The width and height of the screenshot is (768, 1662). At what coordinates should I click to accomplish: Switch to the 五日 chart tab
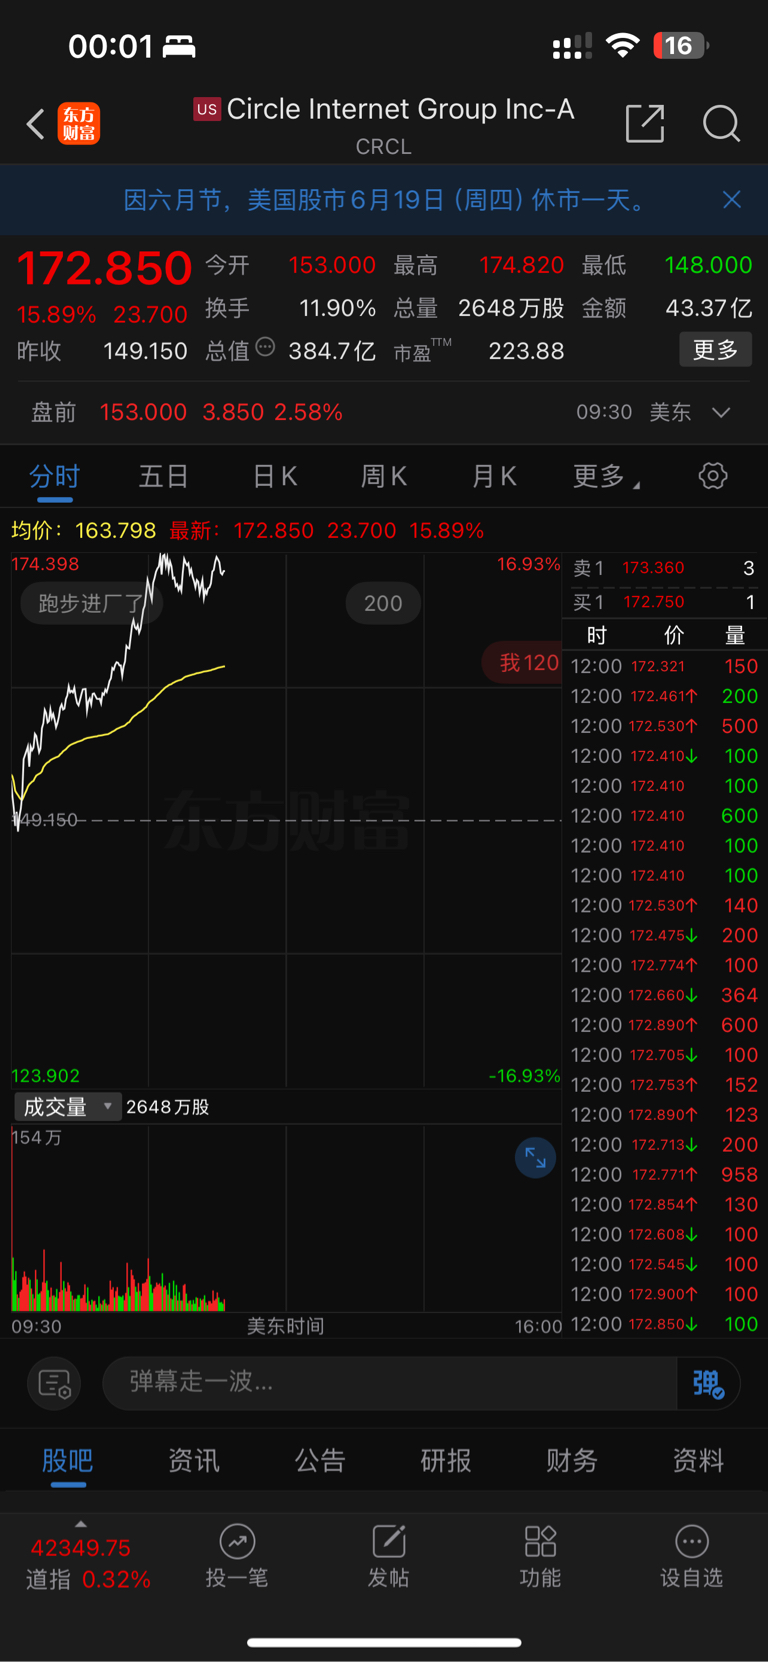(x=163, y=476)
